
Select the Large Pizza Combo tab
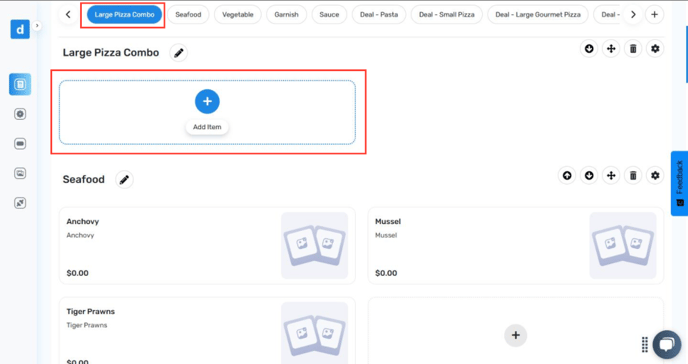125,14
